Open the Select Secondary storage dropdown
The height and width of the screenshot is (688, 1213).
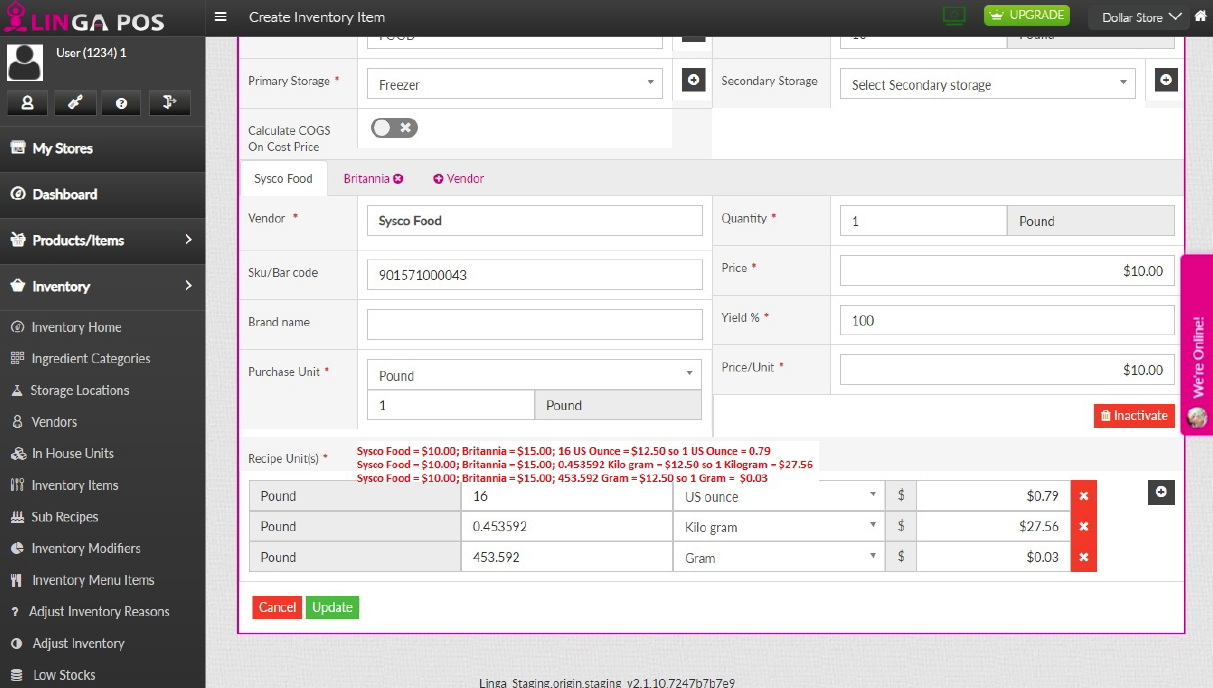[988, 84]
